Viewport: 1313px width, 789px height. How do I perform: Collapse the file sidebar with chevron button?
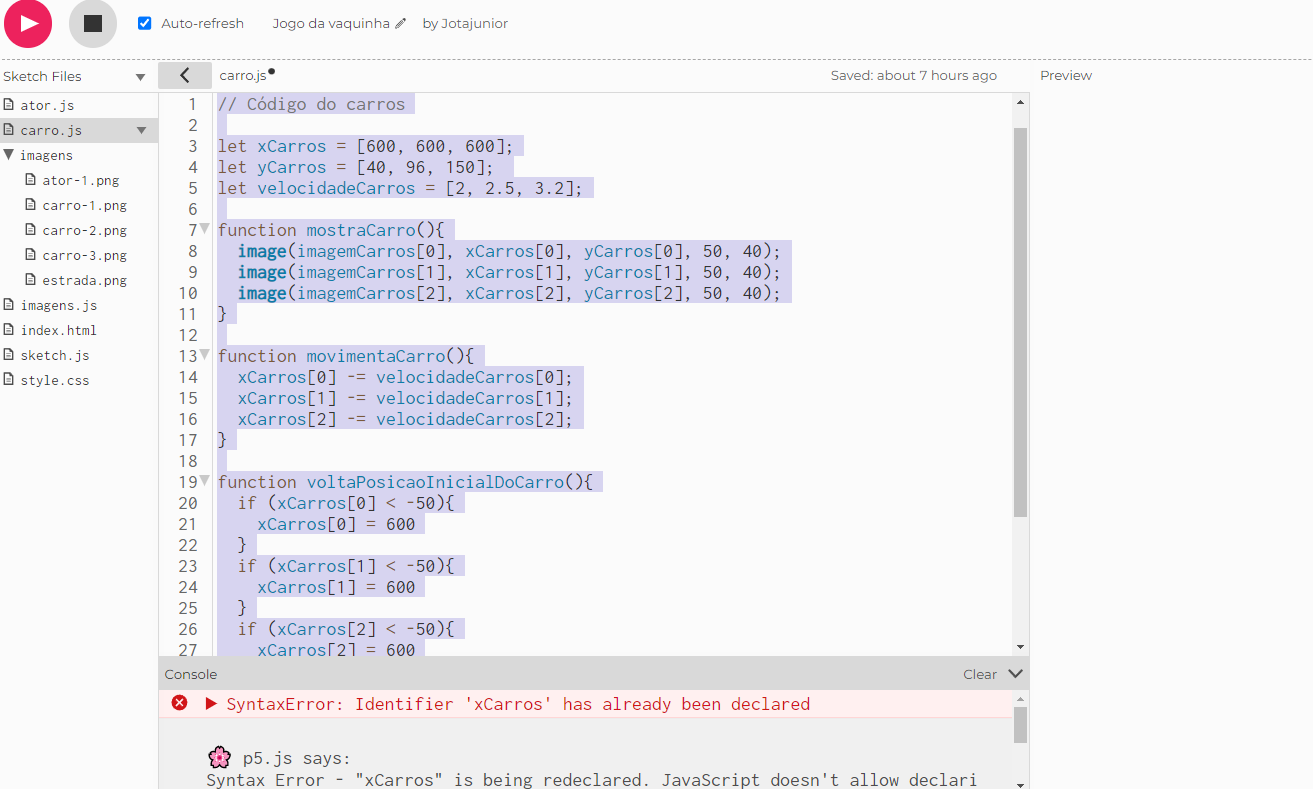[x=185, y=75]
